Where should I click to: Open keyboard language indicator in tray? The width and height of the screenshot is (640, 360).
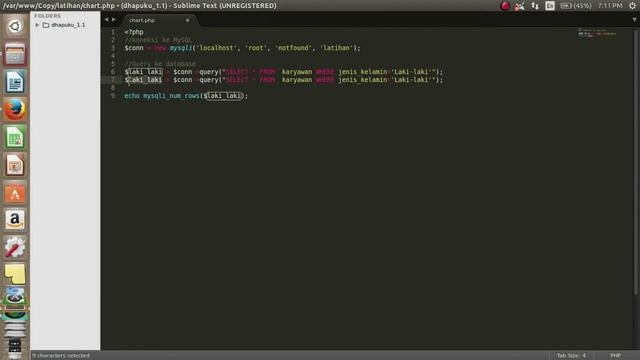(x=550, y=6)
